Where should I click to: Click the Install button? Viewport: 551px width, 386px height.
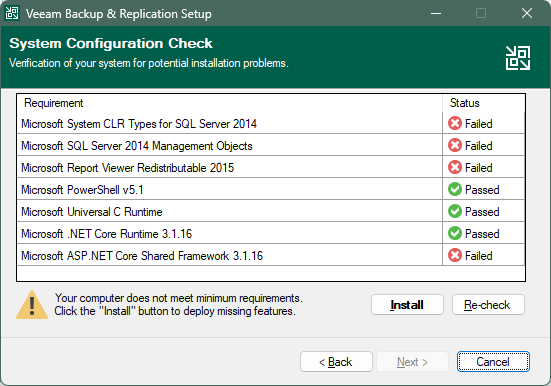coord(407,304)
